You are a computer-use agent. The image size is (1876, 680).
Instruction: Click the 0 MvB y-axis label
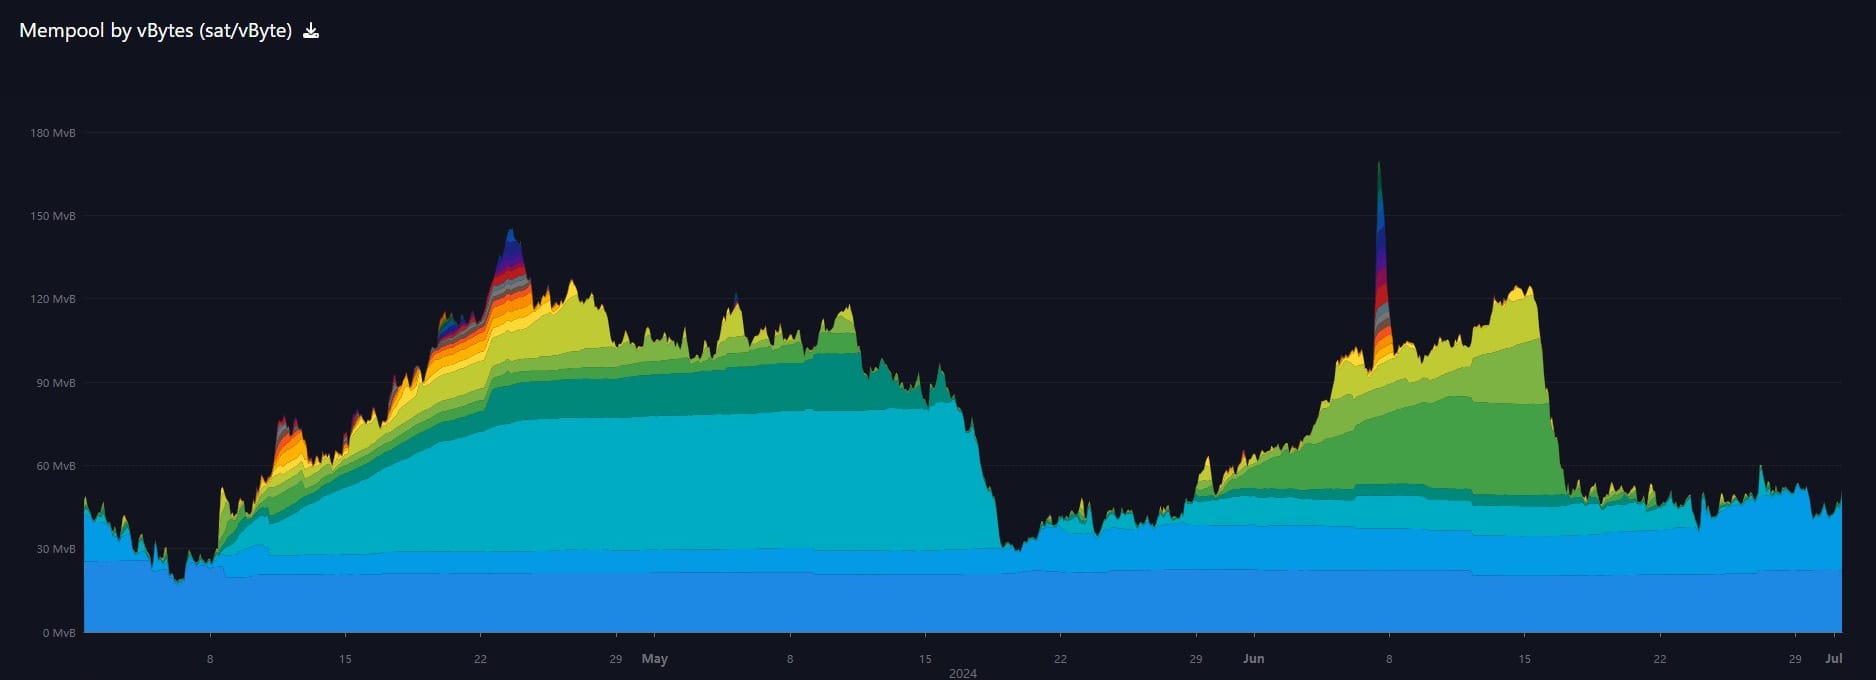[59, 633]
